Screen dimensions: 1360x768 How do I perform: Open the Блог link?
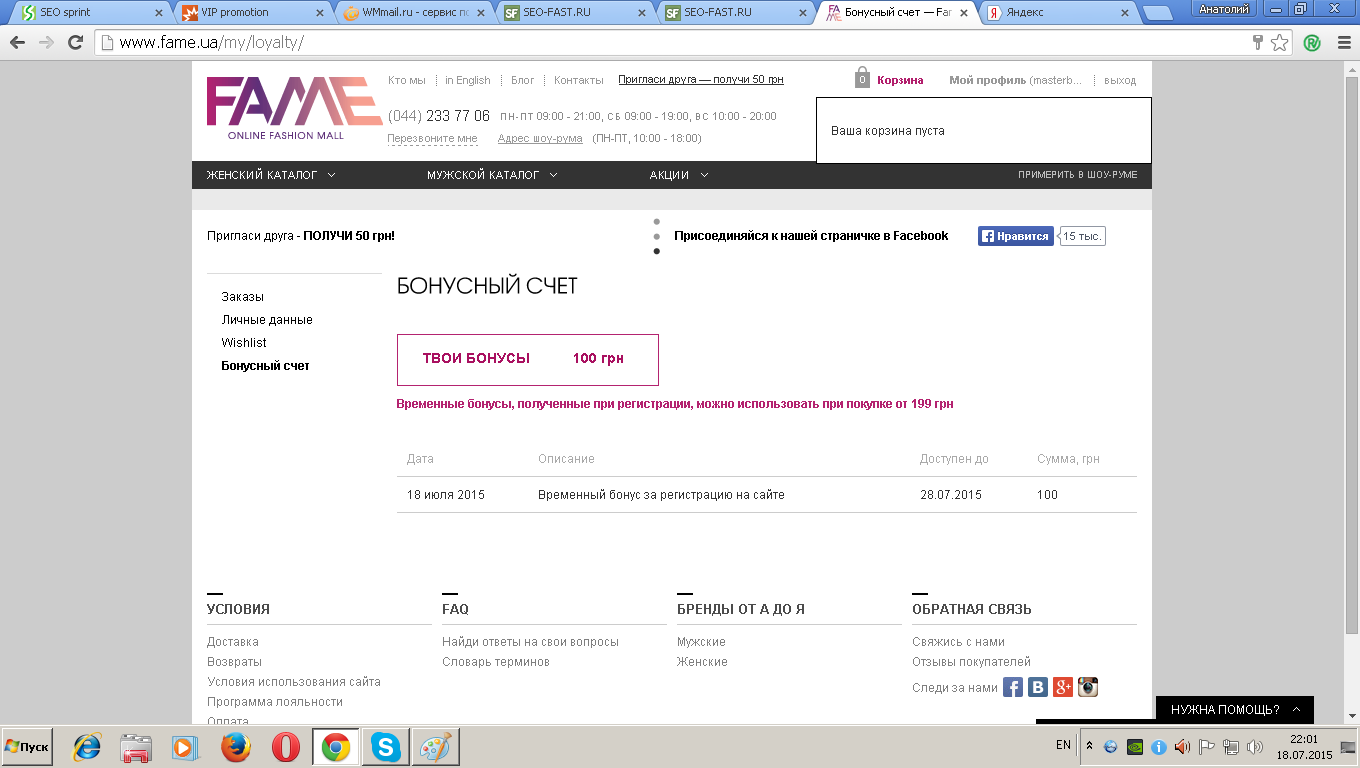523,80
